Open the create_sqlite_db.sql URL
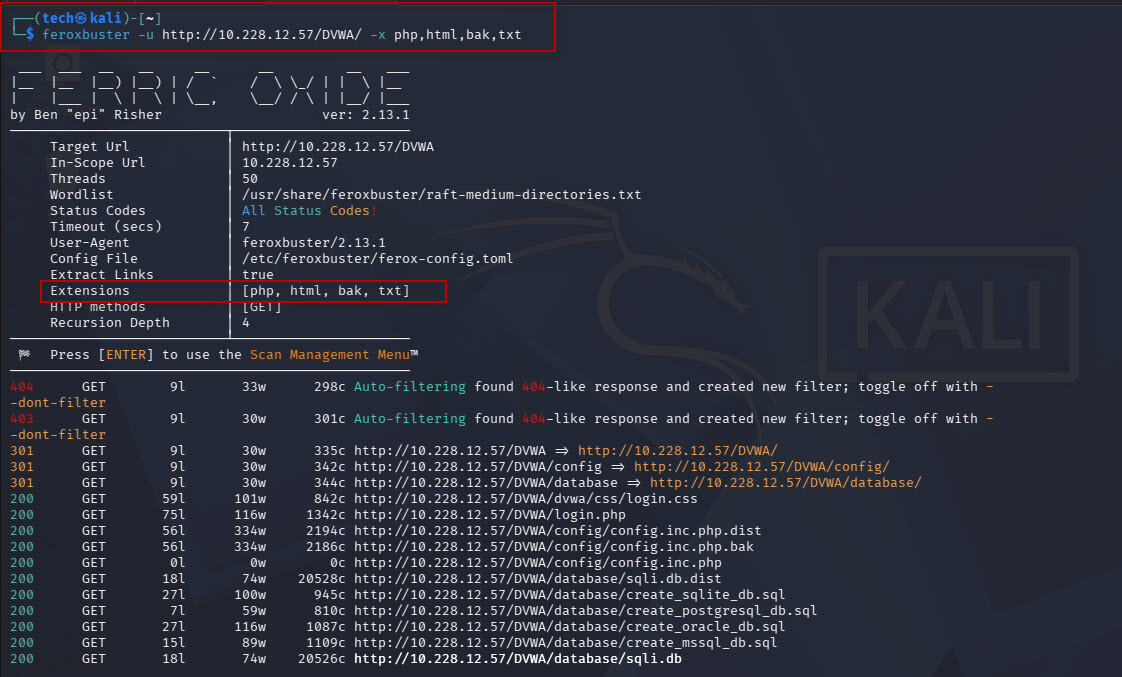Screen dimensions: 1122x677 click(570, 595)
